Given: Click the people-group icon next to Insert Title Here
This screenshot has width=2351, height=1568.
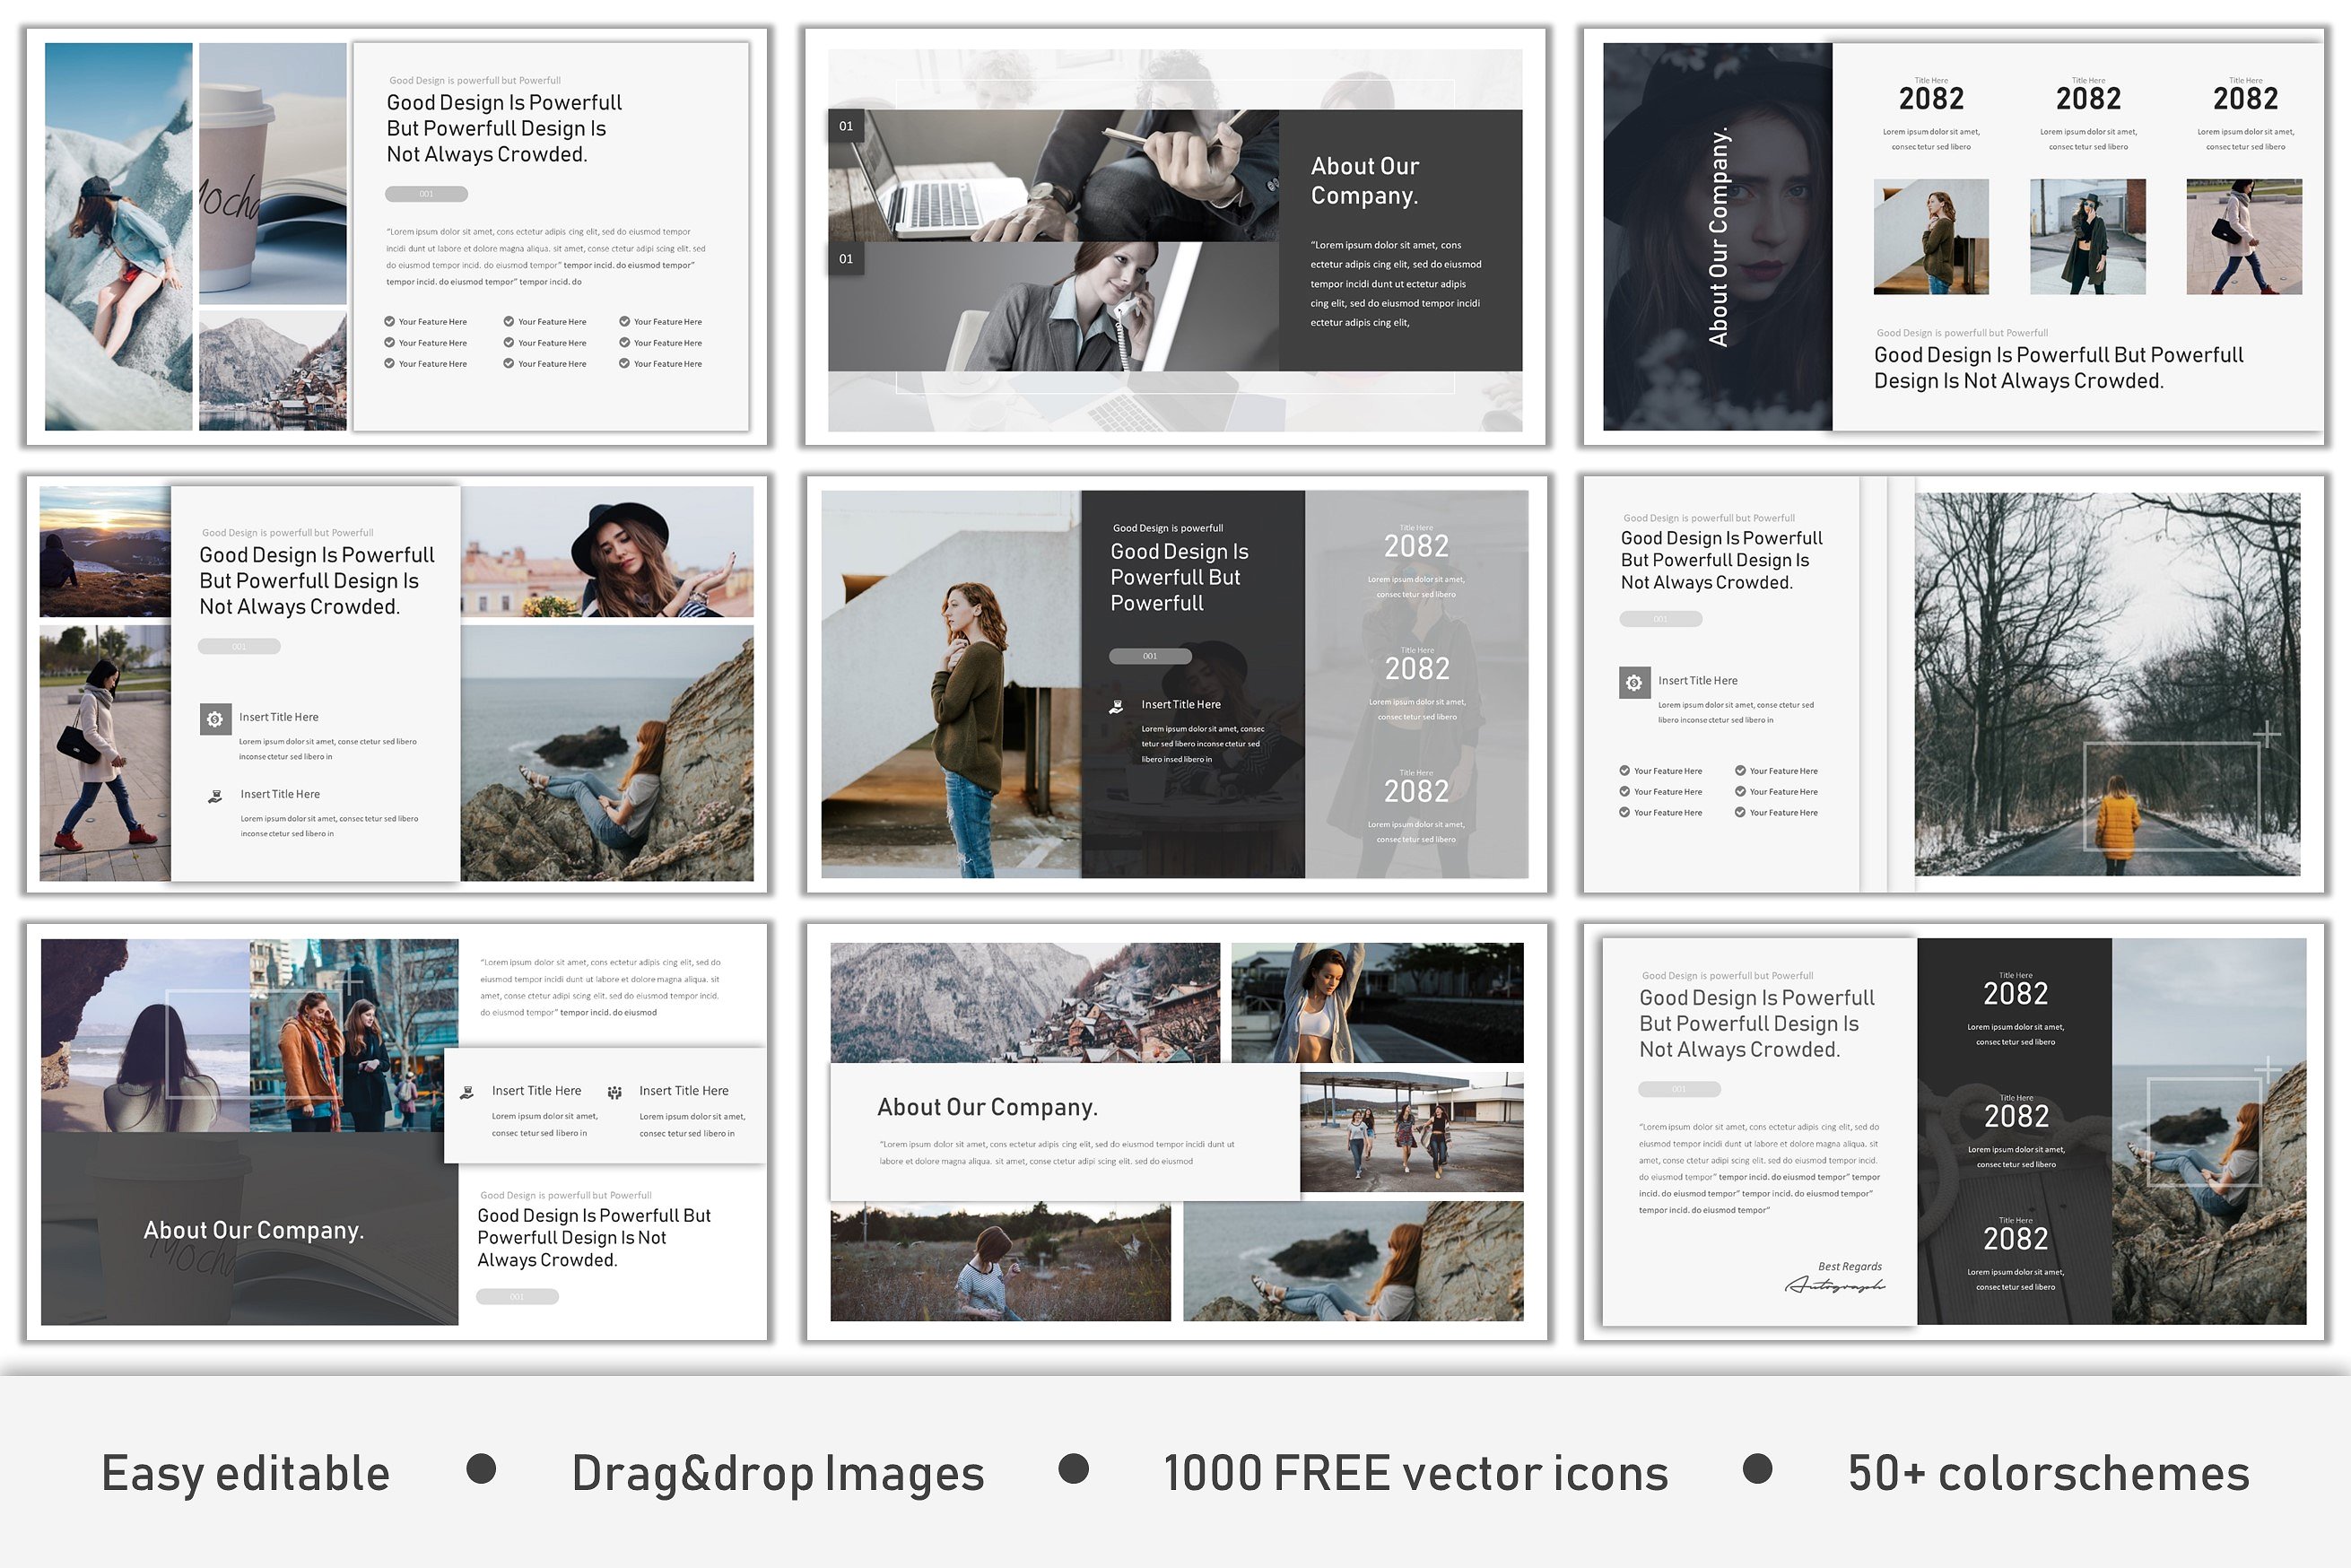Looking at the screenshot, I should tap(615, 1092).
